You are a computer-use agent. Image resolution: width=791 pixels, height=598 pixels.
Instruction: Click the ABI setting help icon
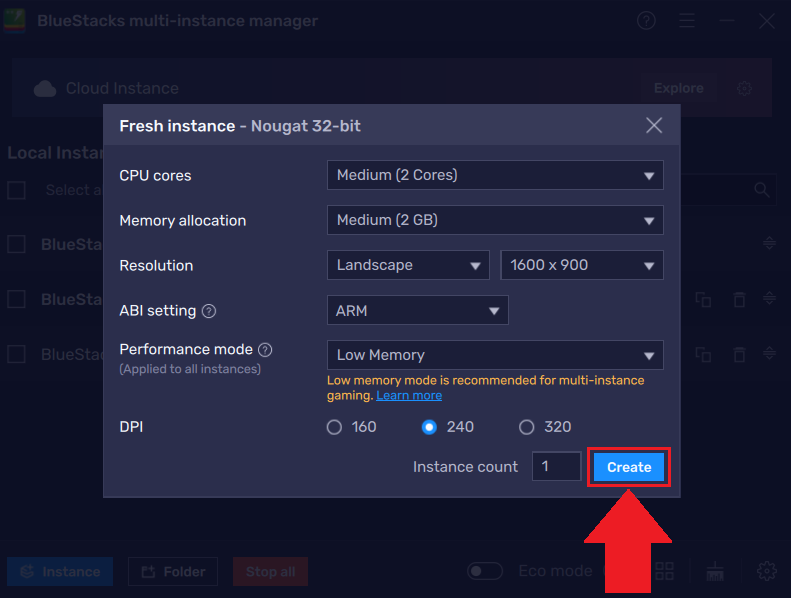(209, 311)
